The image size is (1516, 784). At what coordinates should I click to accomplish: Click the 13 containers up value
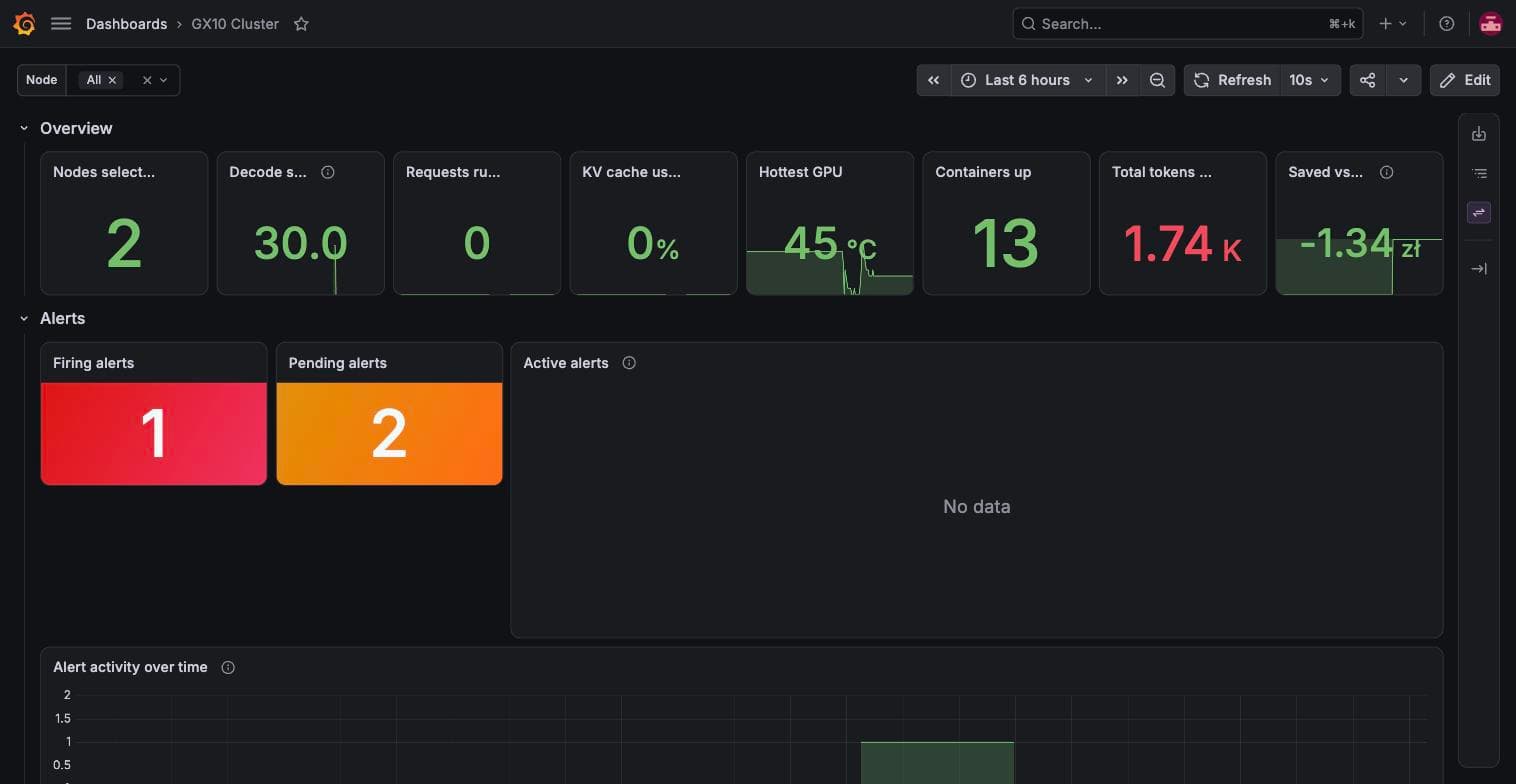[x=1005, y=243]
